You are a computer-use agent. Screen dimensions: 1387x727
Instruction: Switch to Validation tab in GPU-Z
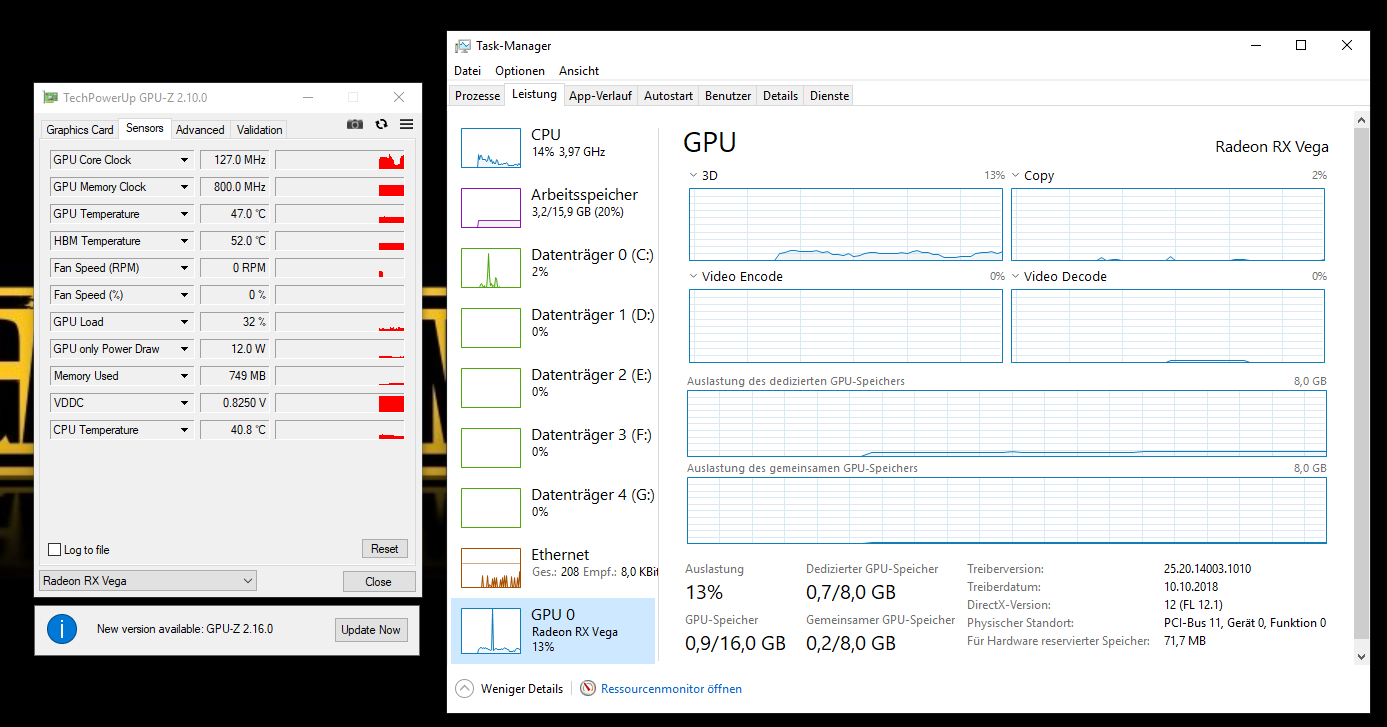tap(260, 130)
